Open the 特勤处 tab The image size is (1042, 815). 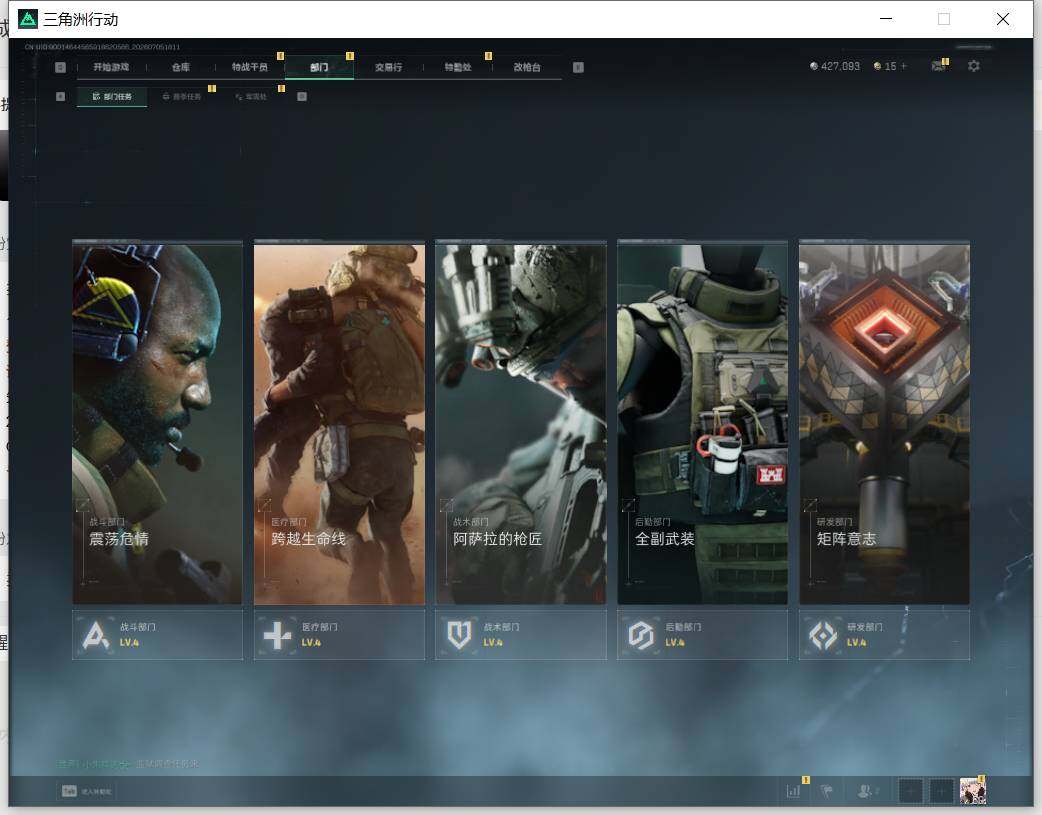[x=458, y=67]
